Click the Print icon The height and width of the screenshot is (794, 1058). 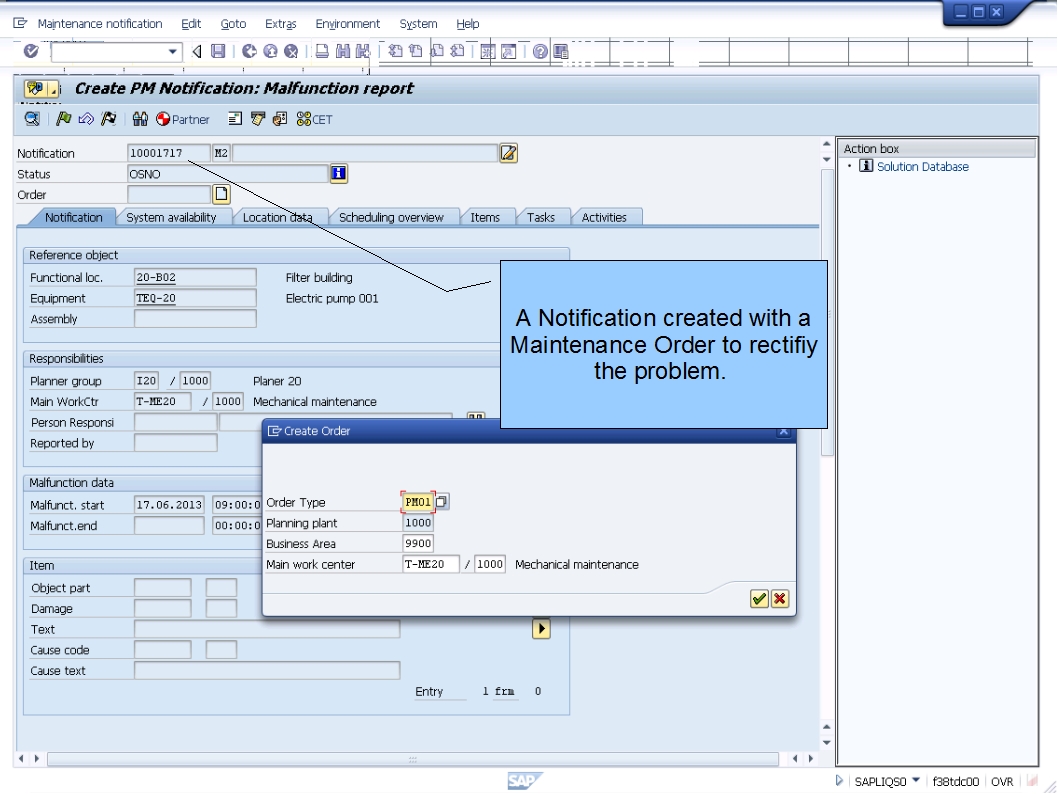point(322,51)
